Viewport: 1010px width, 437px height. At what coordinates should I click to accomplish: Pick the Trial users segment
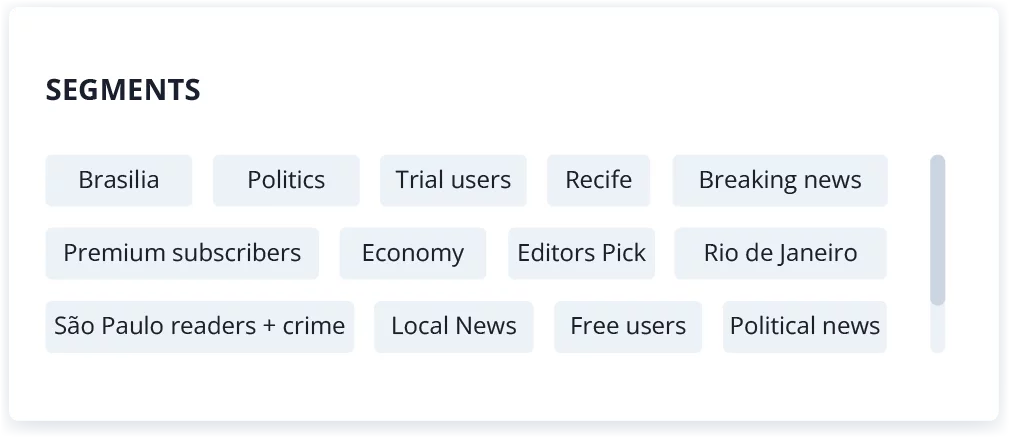(x=453, y=180)
